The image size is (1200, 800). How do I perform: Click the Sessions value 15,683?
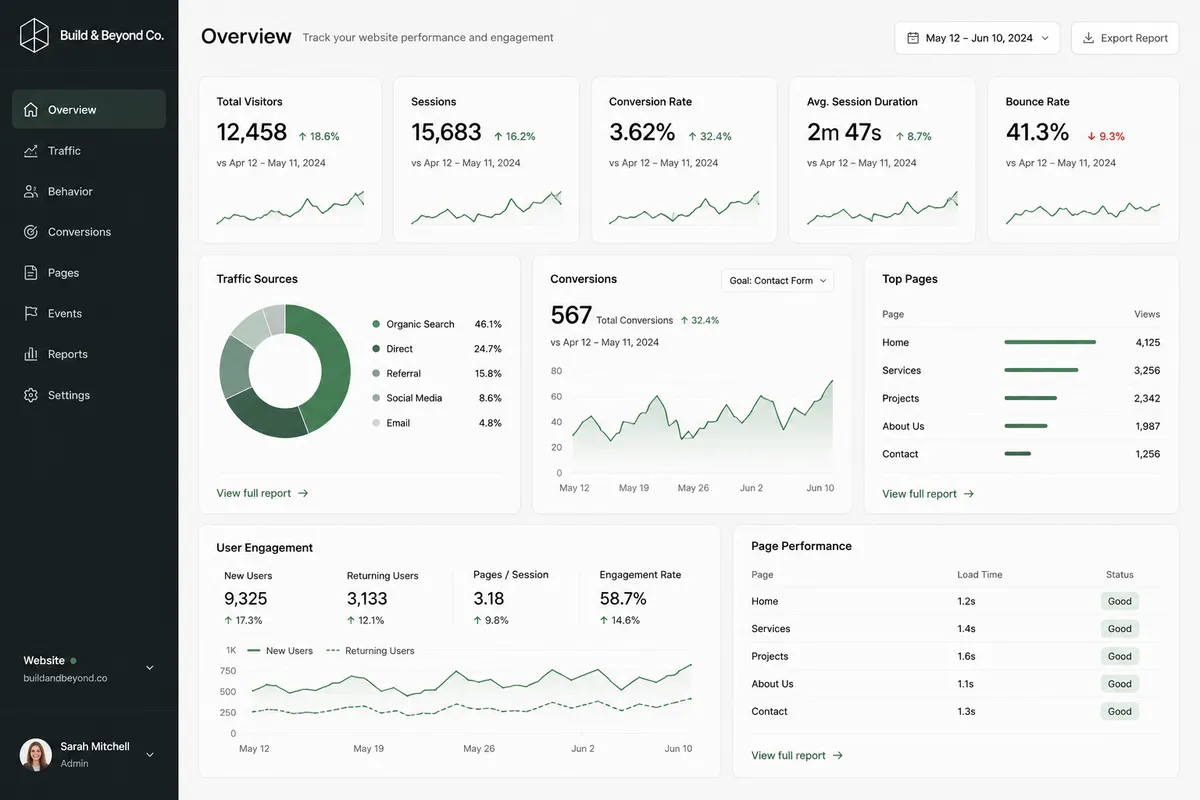(x=446, y=132)
